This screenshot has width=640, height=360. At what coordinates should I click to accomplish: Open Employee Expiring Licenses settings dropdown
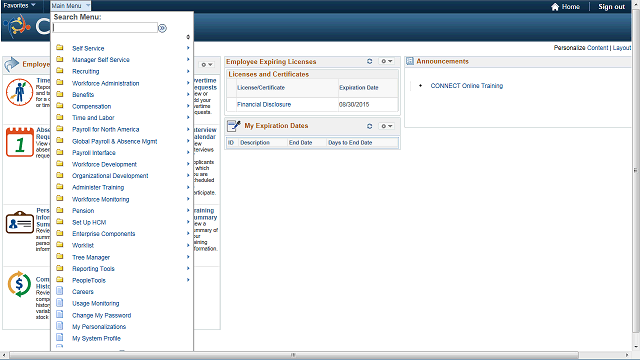coord(387,61)
